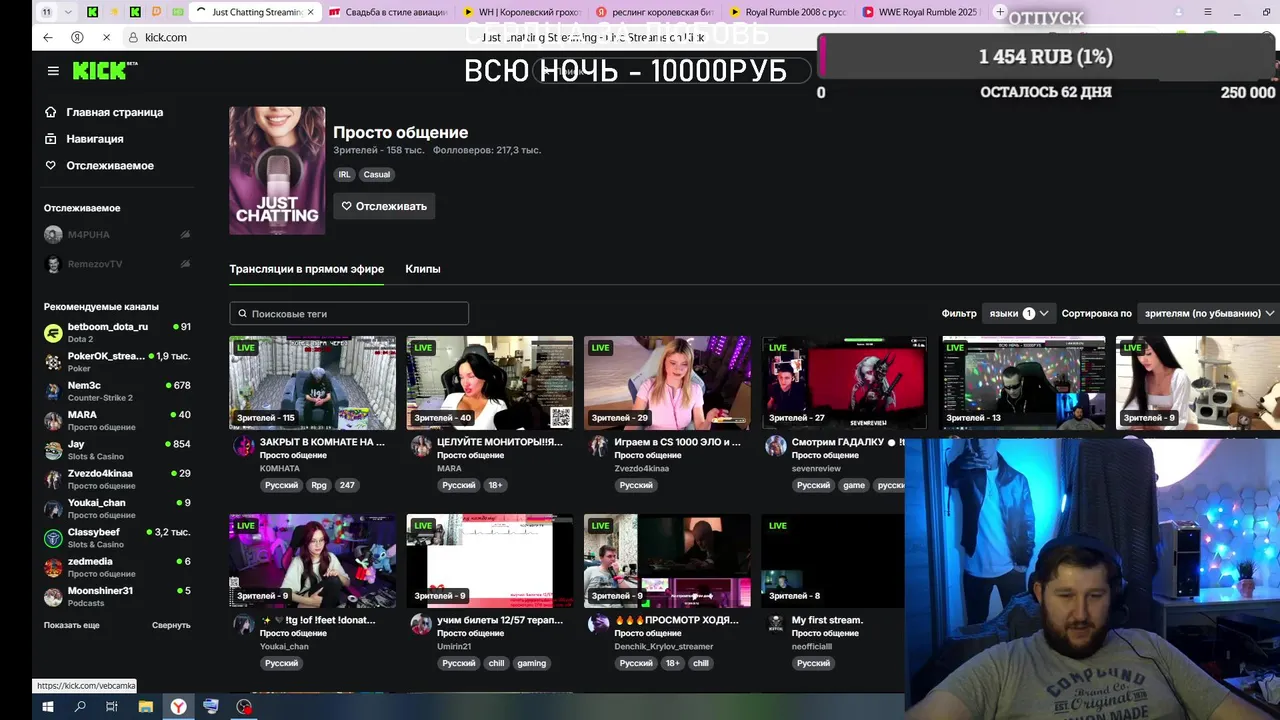Open Играем в CS 1000 ЭЛО thumbnail
This screenshot has height=720, width=1280.
click(667, 383)
